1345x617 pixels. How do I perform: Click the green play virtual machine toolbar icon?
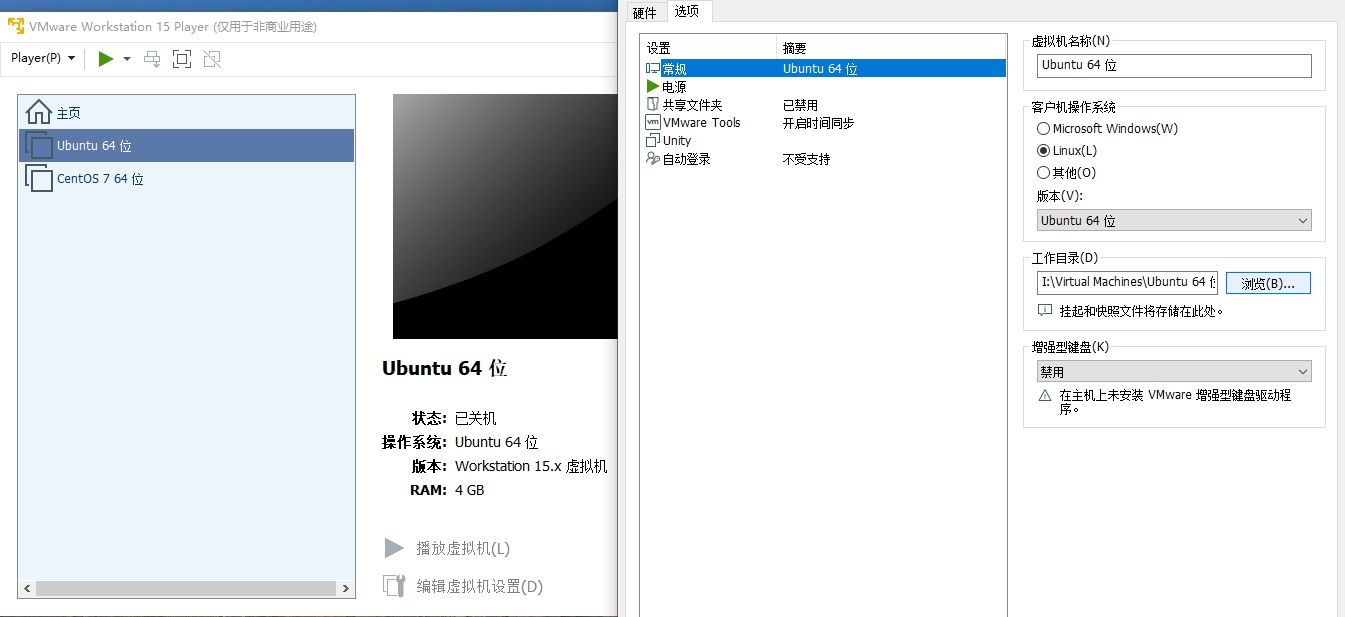click(x=105, y=59)
